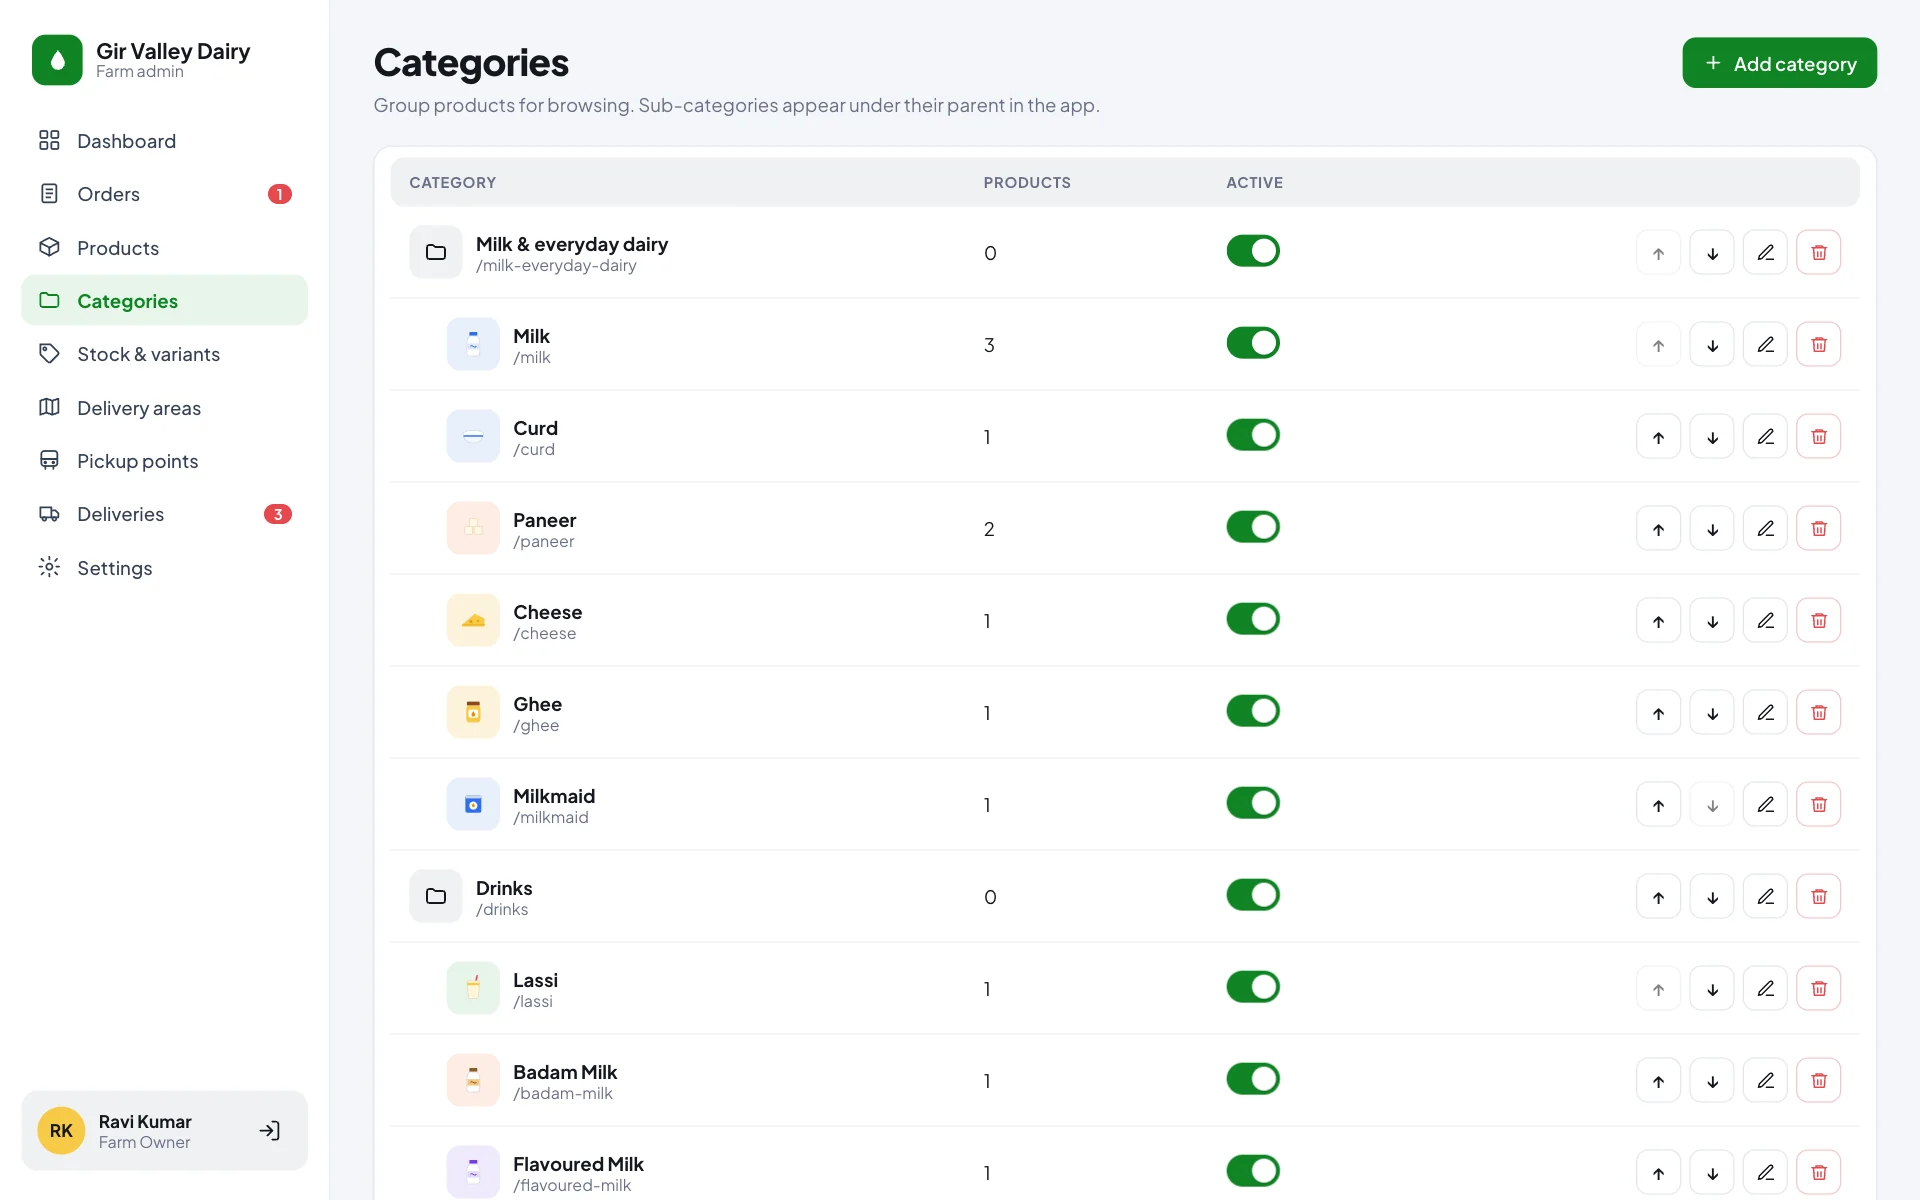This screenshot has height=1200, width=1920.
Task: Toggle the Paneer active switch
Action: click(x=1253, y=527)
